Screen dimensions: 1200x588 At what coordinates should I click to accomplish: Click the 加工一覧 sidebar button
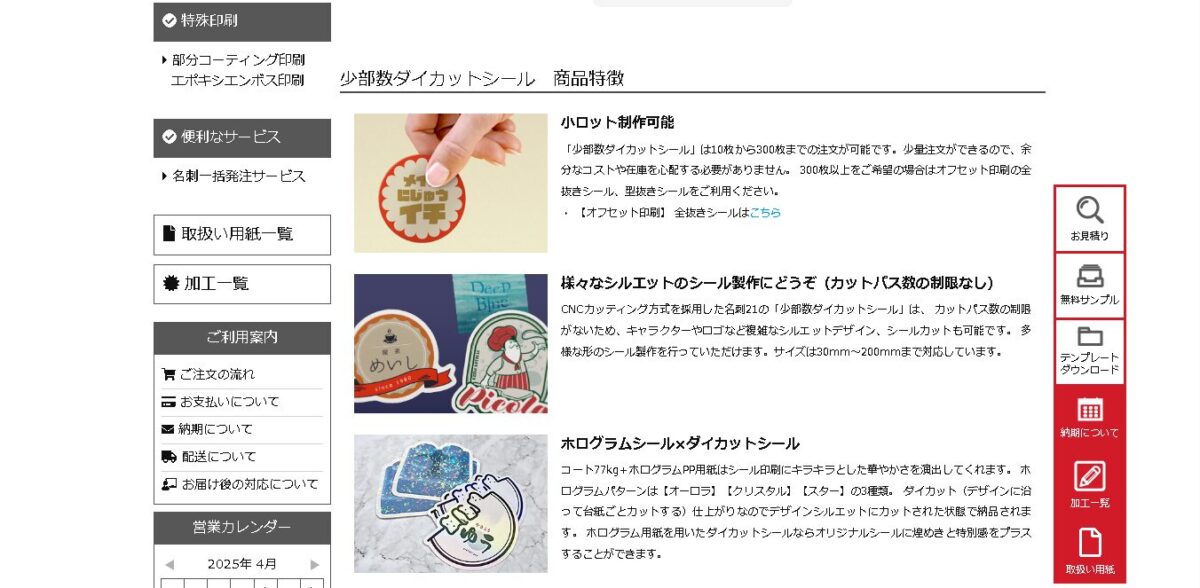pos(242,284)
